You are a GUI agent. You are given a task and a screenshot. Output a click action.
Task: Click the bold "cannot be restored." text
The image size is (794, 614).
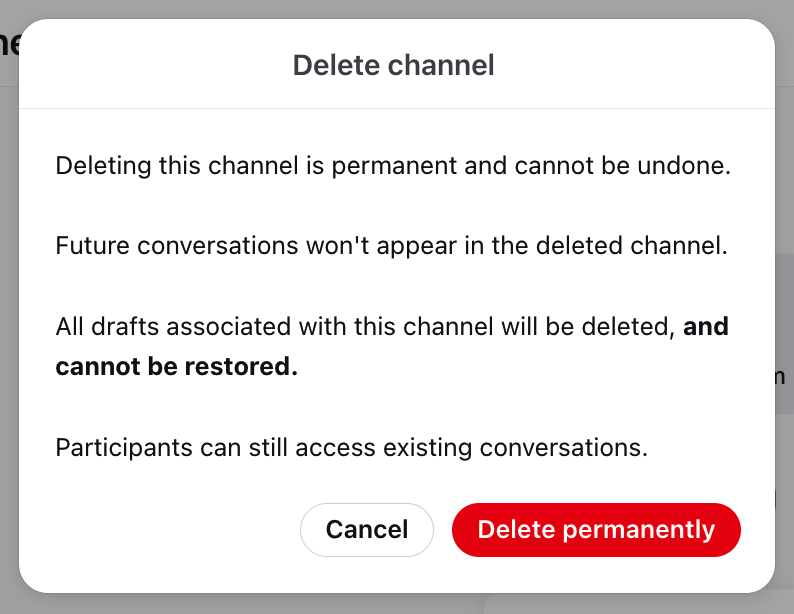click(x=177, y=366)
